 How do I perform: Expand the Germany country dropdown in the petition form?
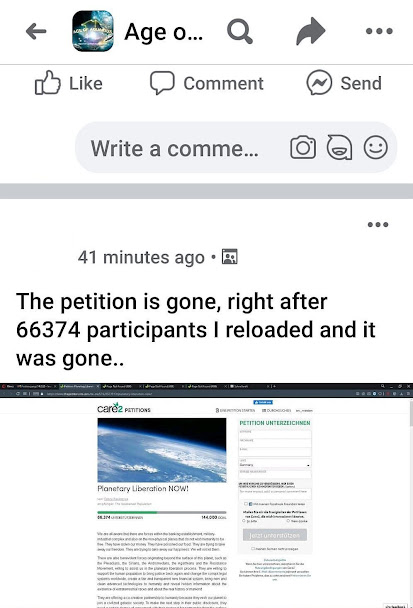(x=275, y=464)
